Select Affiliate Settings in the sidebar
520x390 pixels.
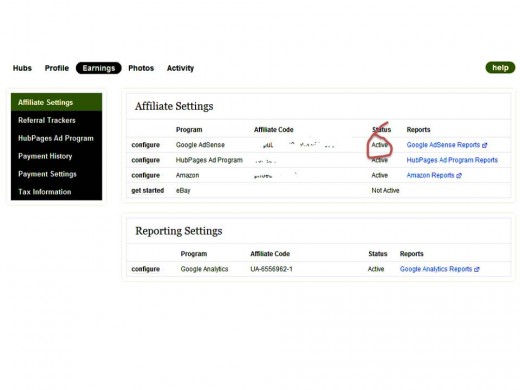tap(56, 102)
